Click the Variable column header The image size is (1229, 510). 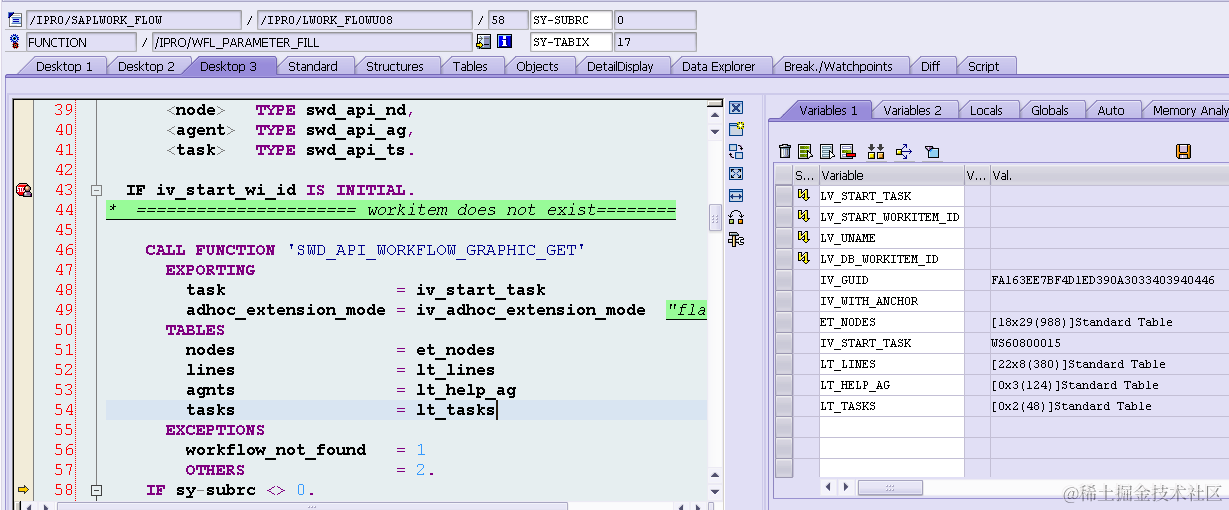pyautogui.click(x=891, y=175)
